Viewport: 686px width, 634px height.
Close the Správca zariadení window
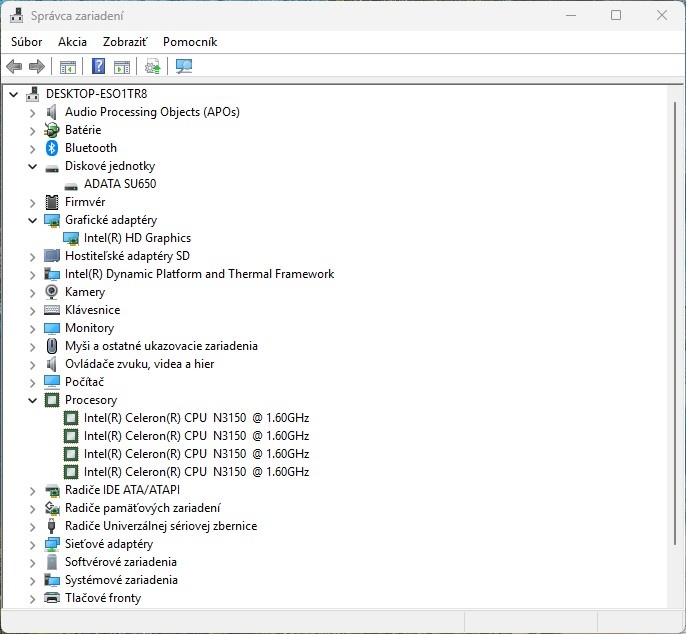tap(662, 15)
